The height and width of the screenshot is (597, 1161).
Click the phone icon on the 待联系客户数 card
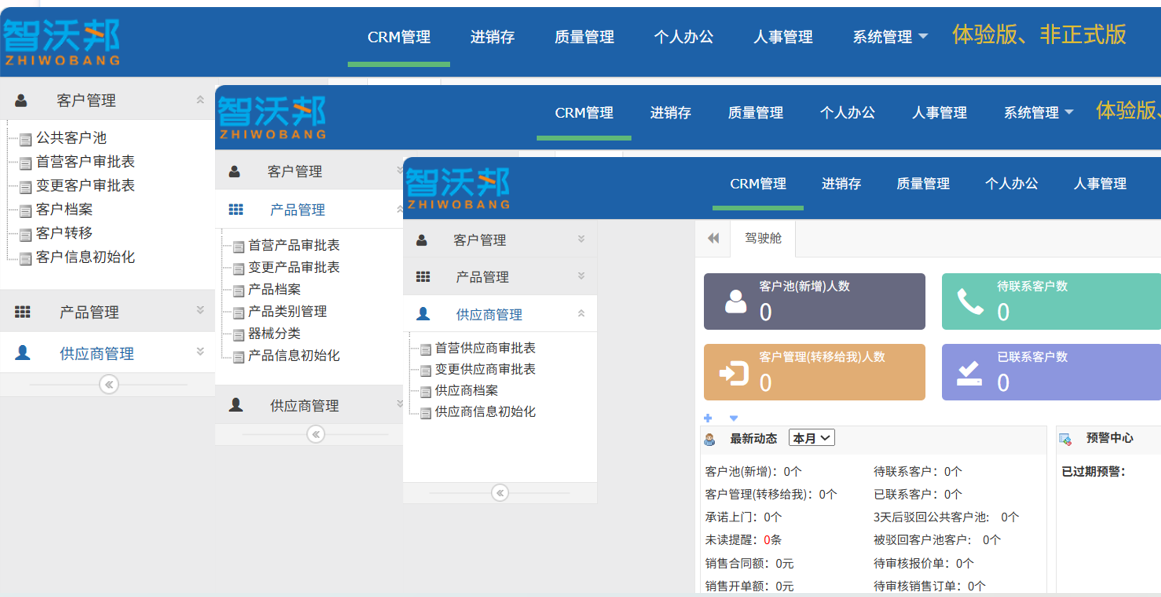[969, 301]
